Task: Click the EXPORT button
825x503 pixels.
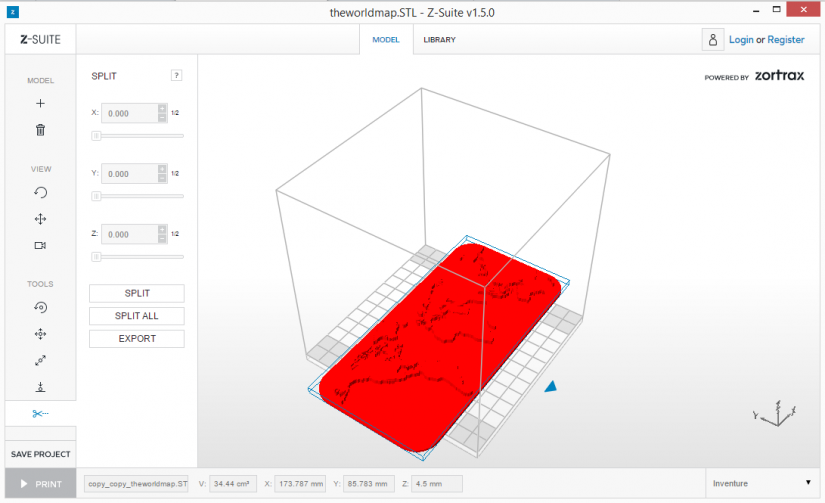Action: [137, 338]
